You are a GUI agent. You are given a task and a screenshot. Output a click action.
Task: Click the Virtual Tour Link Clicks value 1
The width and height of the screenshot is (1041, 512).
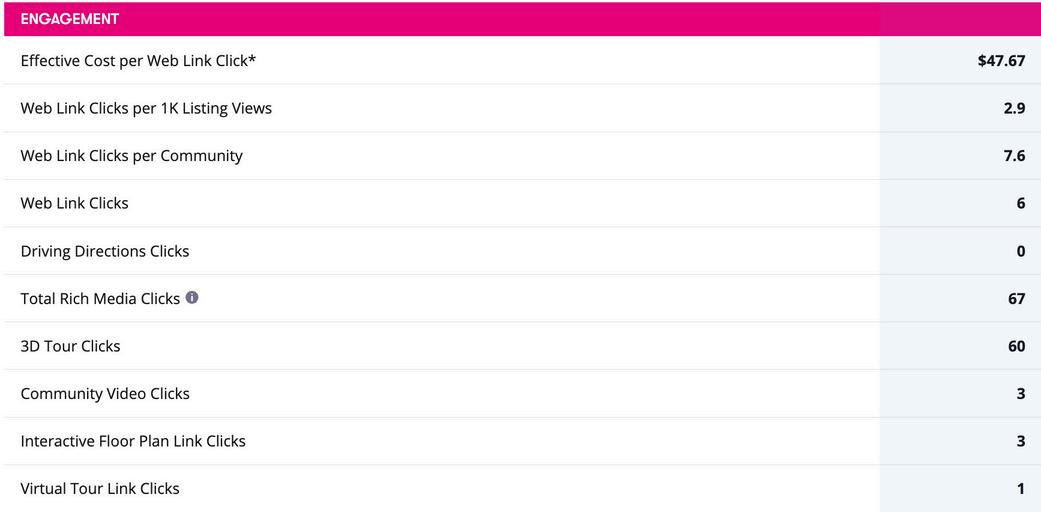1021,489
